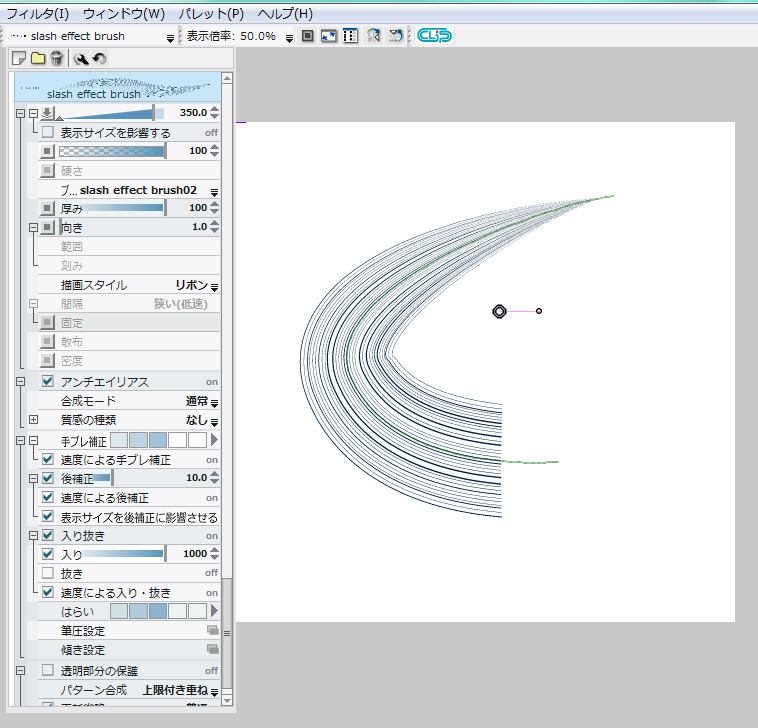Expand the 質感の種類 tree node

click(33, 420)
